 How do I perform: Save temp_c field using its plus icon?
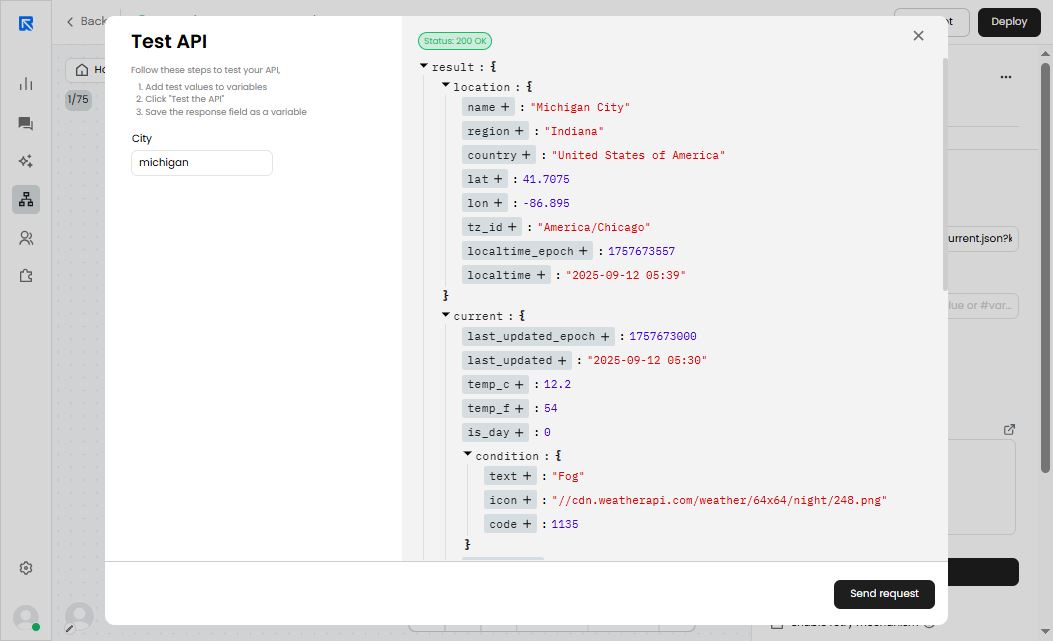coord(519,384)
